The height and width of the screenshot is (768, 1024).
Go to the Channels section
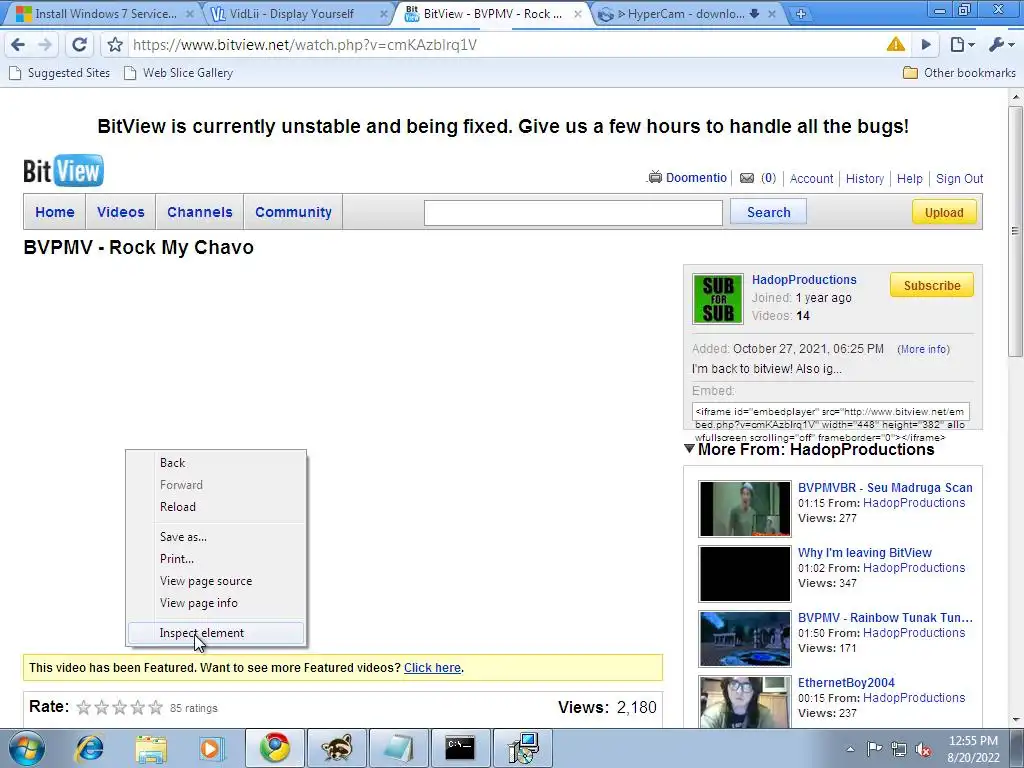pos(200,212)
